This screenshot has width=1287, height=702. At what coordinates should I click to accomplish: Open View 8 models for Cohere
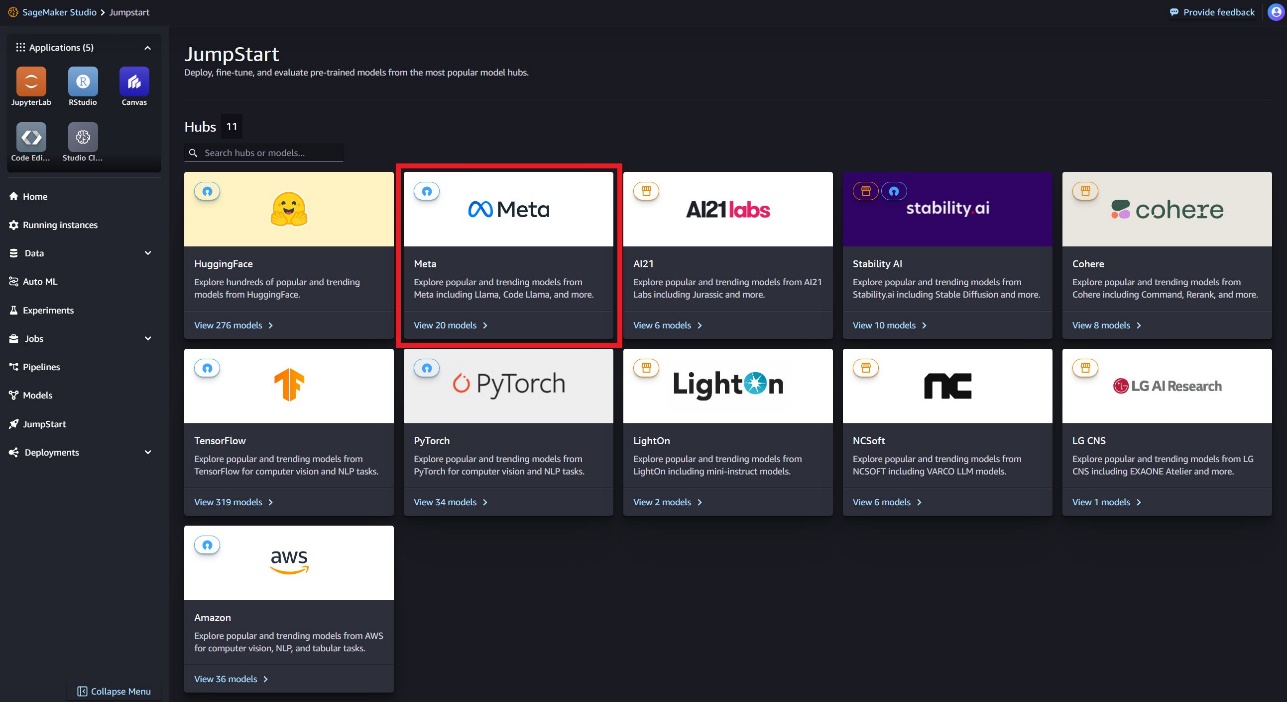click(x=1107, y=325)
